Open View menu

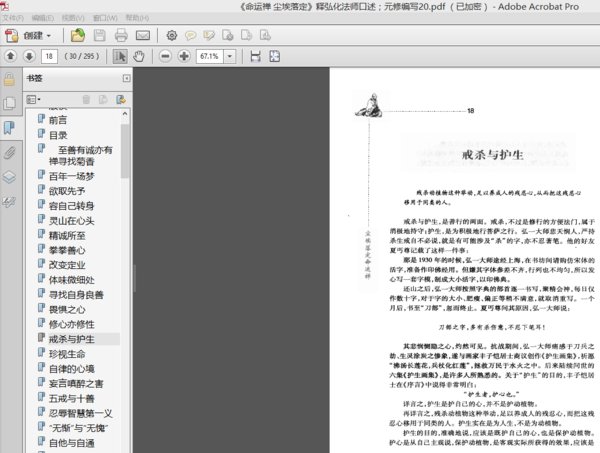[x=73, y=18]
